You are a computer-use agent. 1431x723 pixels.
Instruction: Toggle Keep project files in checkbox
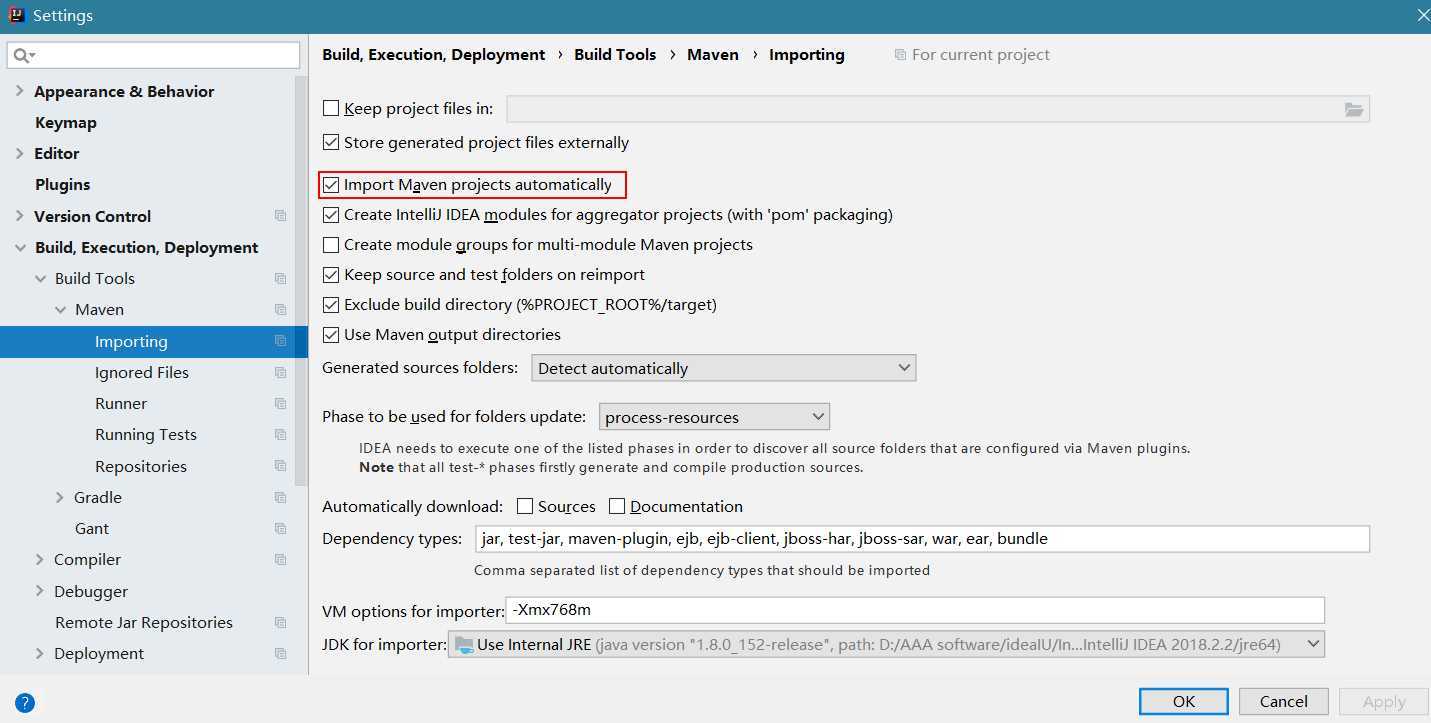pyautogui.click(x=331, y=109)
